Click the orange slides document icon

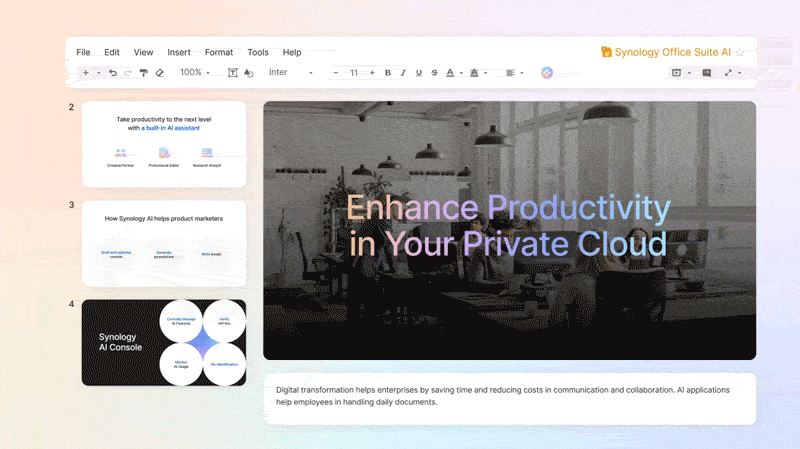pyautogui.click(x=606, y=52)
